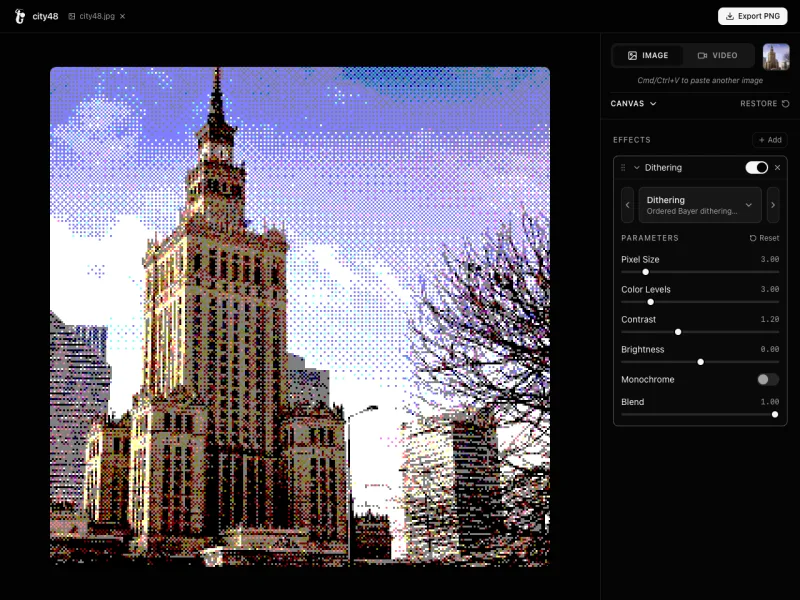Reset the dithering parameters
This screenshot has width=800, height=600.
[x=764, y=238]
